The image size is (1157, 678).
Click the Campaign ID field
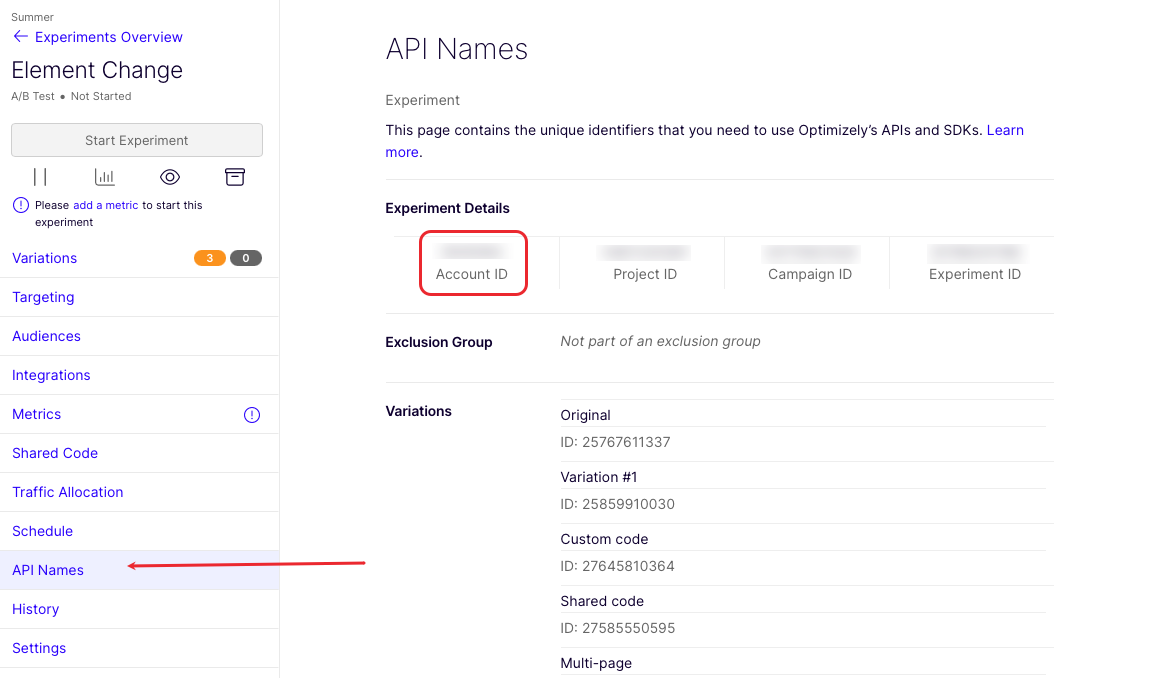pos(809,263)
